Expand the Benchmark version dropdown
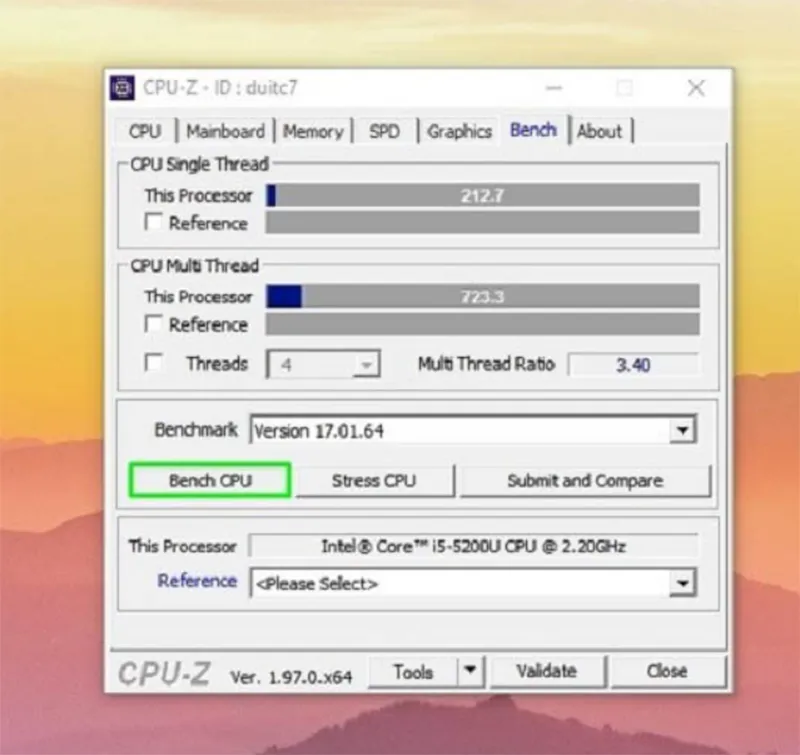The width and height of the screenshot is (800, 755). pos(683,431)
